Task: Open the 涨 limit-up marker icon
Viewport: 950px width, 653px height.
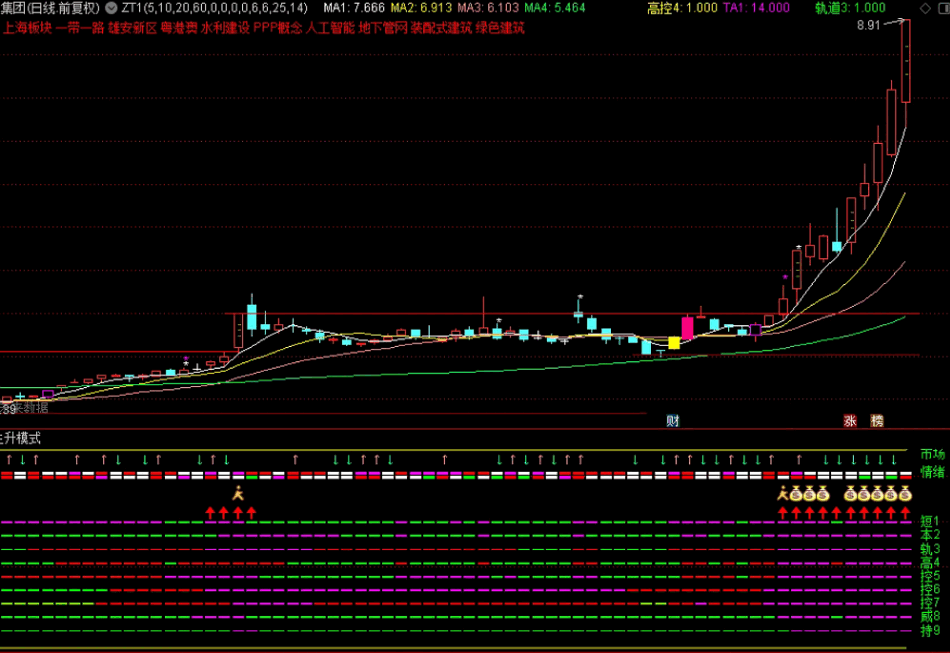Action: click(850, 420)
